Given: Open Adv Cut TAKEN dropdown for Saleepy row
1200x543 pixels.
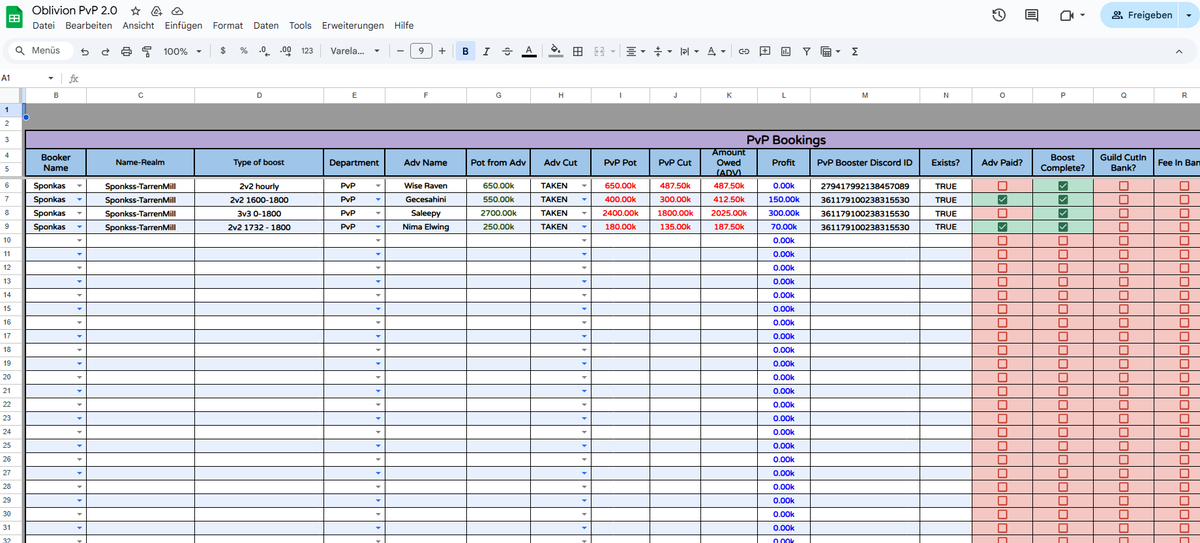Looking at the screenshot, I should tap(583, 213).
